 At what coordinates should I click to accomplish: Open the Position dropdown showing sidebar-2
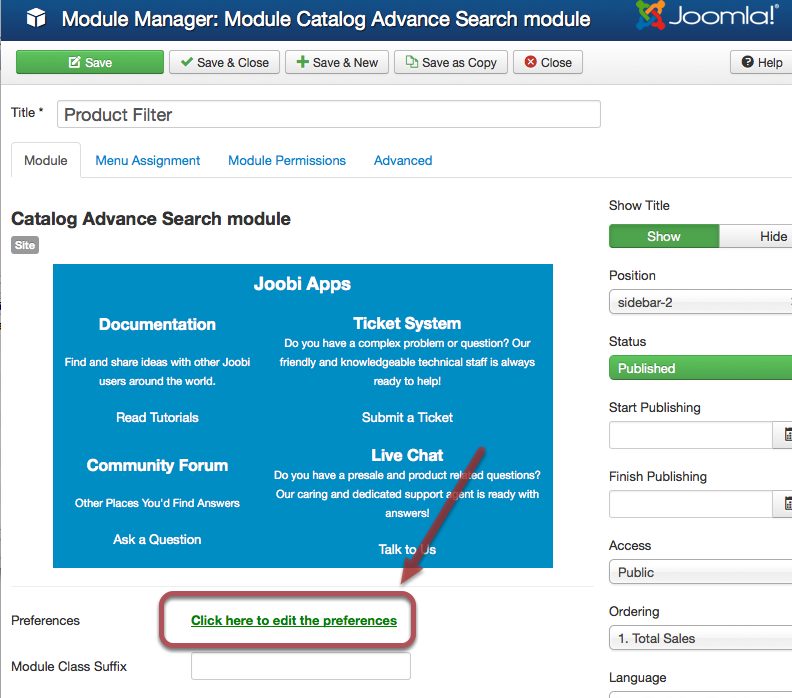pos(701,302)
